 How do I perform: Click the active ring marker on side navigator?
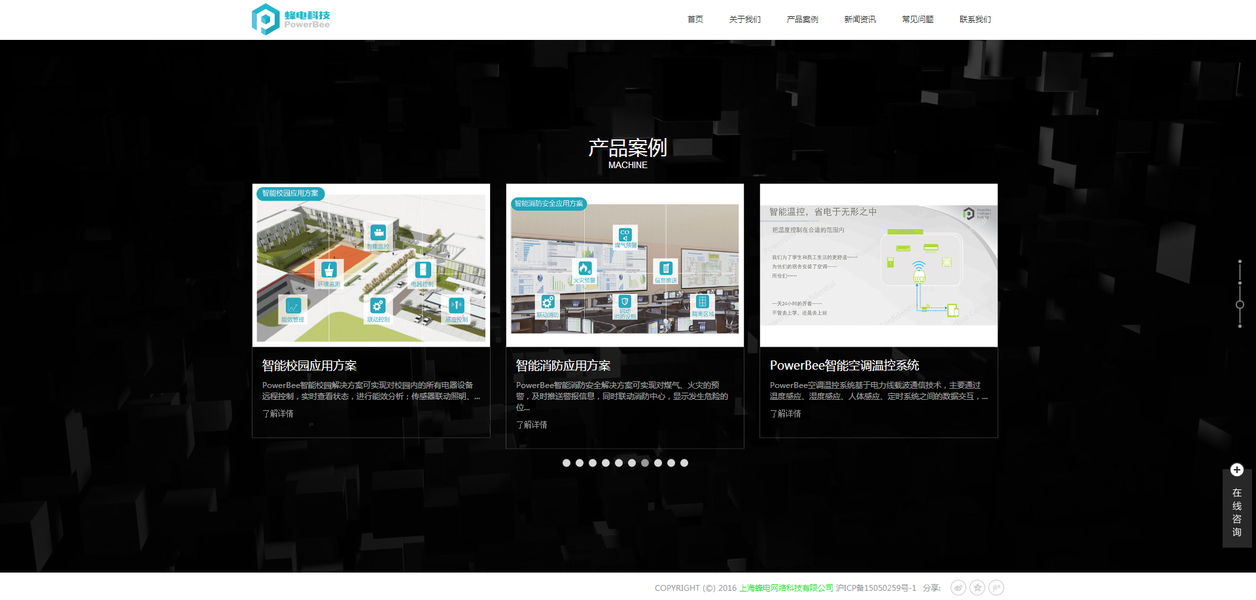click(x=1240, y=304)
